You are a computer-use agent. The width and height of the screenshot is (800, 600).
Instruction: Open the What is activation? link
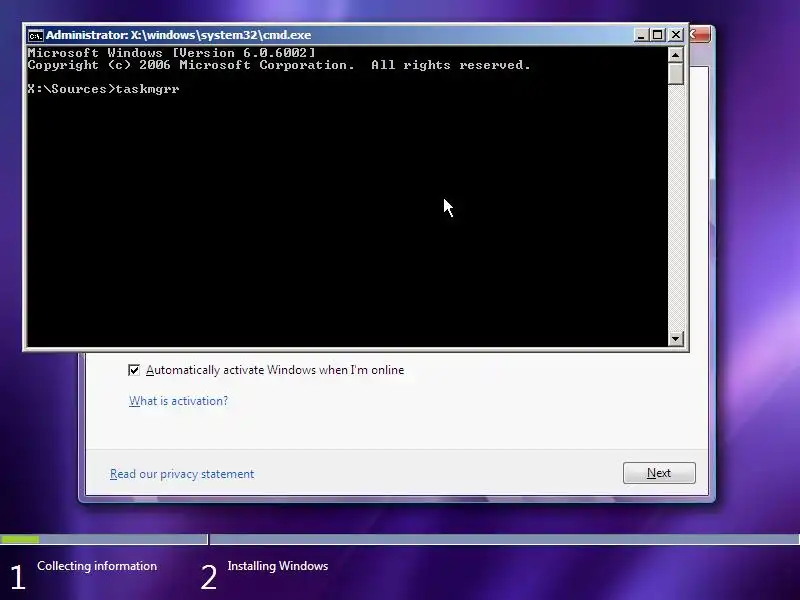[x=179, y=401]
